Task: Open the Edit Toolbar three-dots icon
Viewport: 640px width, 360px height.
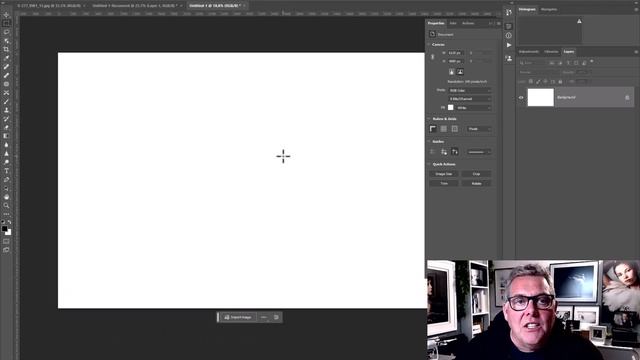Action: click(x=6, y=214)
